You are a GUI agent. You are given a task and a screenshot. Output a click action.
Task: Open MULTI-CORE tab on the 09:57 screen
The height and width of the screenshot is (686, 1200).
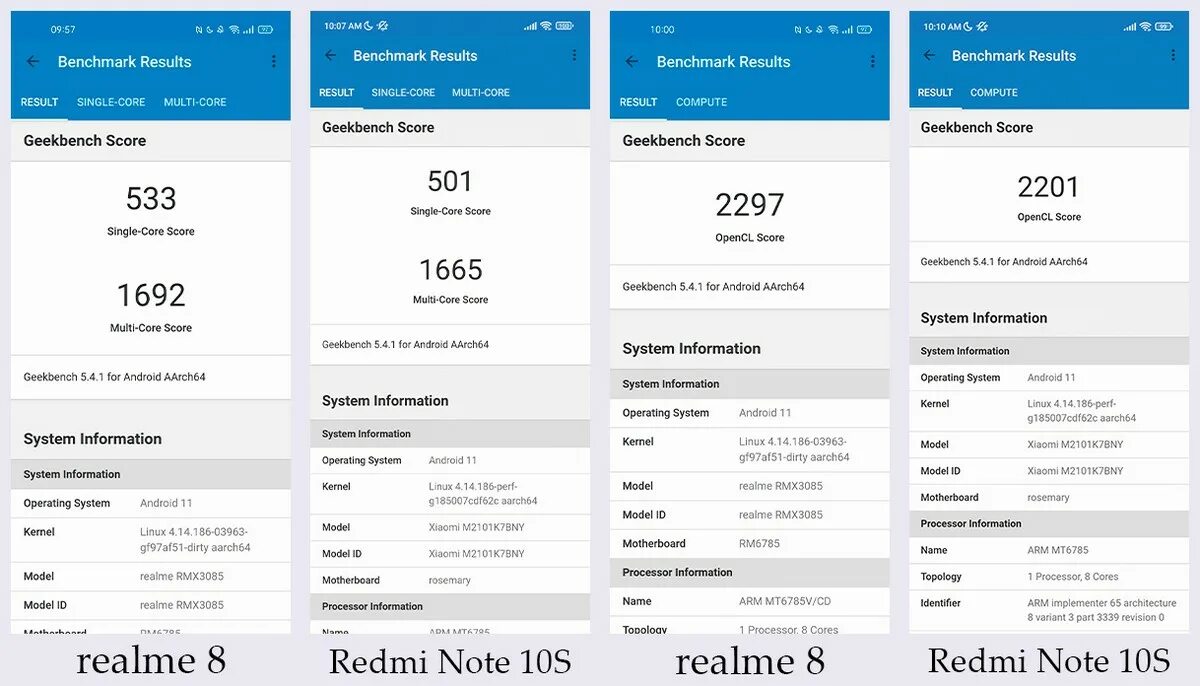point(195,102)
